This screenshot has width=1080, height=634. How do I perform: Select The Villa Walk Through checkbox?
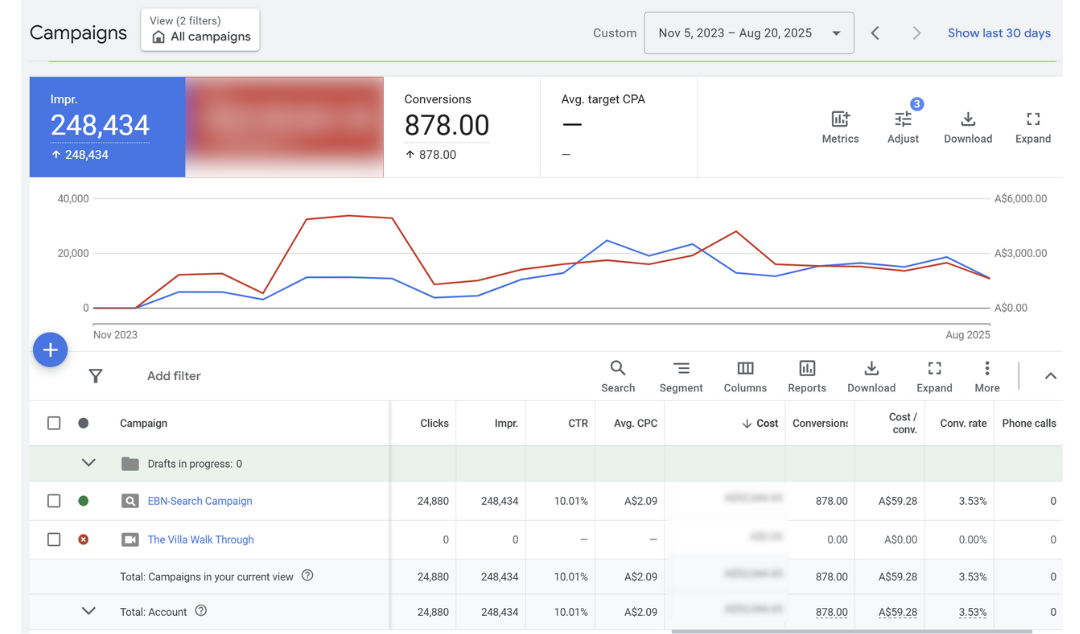tap(54, 539)
